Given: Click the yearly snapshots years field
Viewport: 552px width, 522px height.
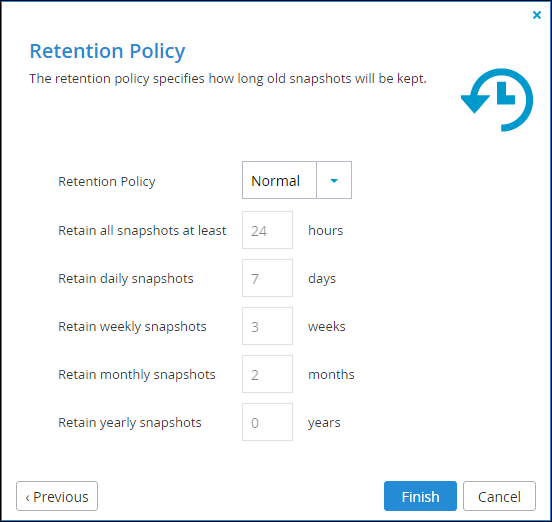Looking at the screenshot, I should [267, 422].
